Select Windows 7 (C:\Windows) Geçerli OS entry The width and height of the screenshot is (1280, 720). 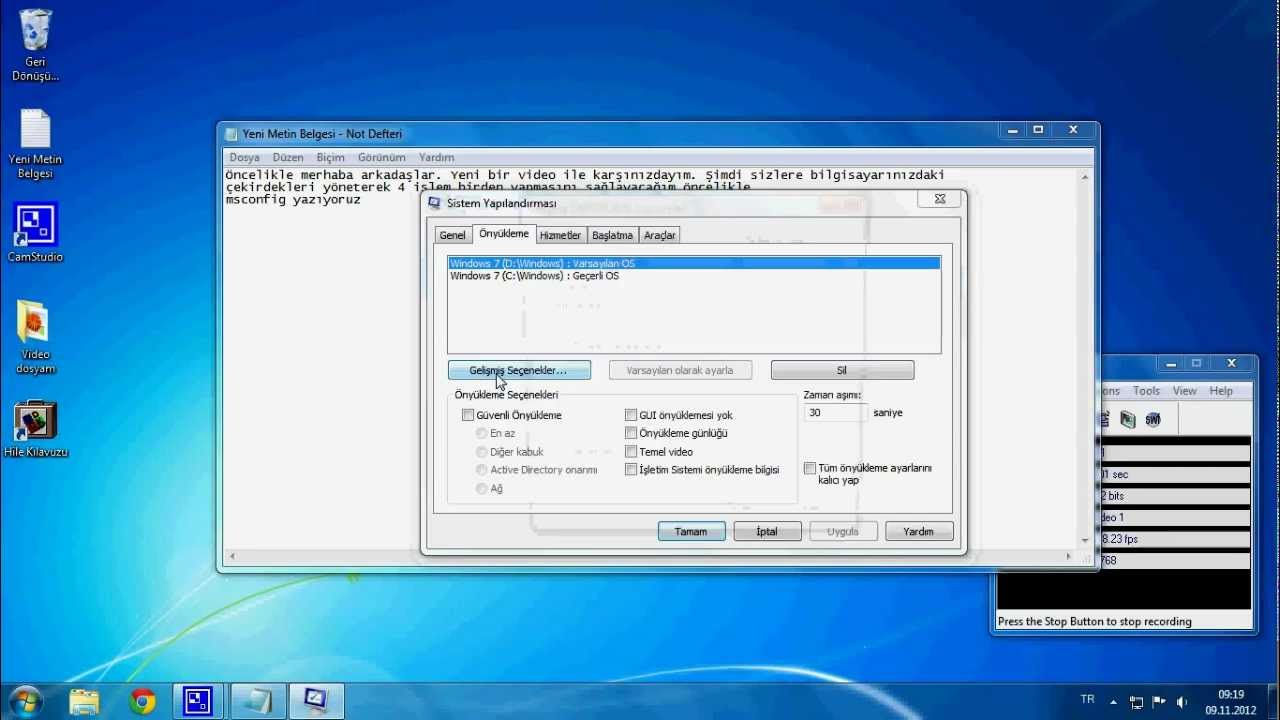point(694,276)
